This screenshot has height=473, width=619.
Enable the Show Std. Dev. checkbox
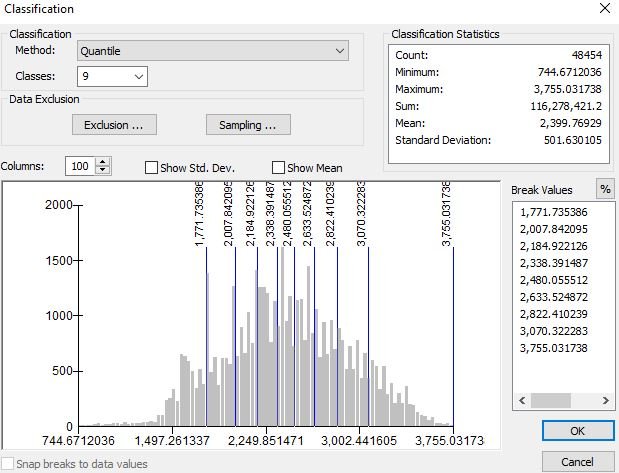(x=152, y=168)
